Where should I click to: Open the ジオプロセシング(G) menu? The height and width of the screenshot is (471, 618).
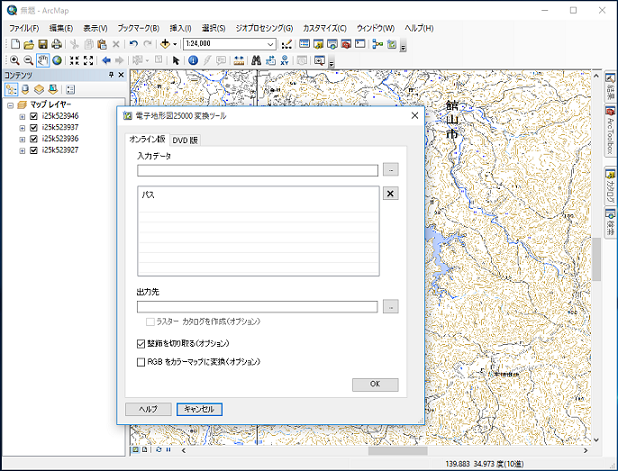tap(264, 28)
